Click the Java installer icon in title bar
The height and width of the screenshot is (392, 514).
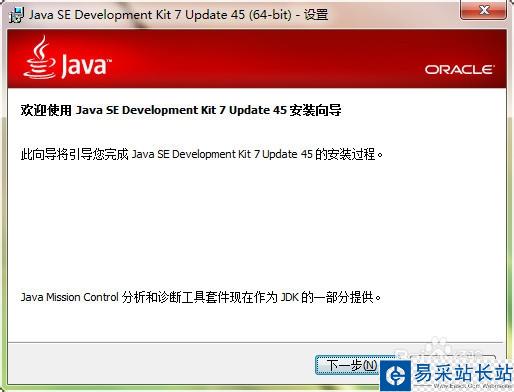[16, 15]
